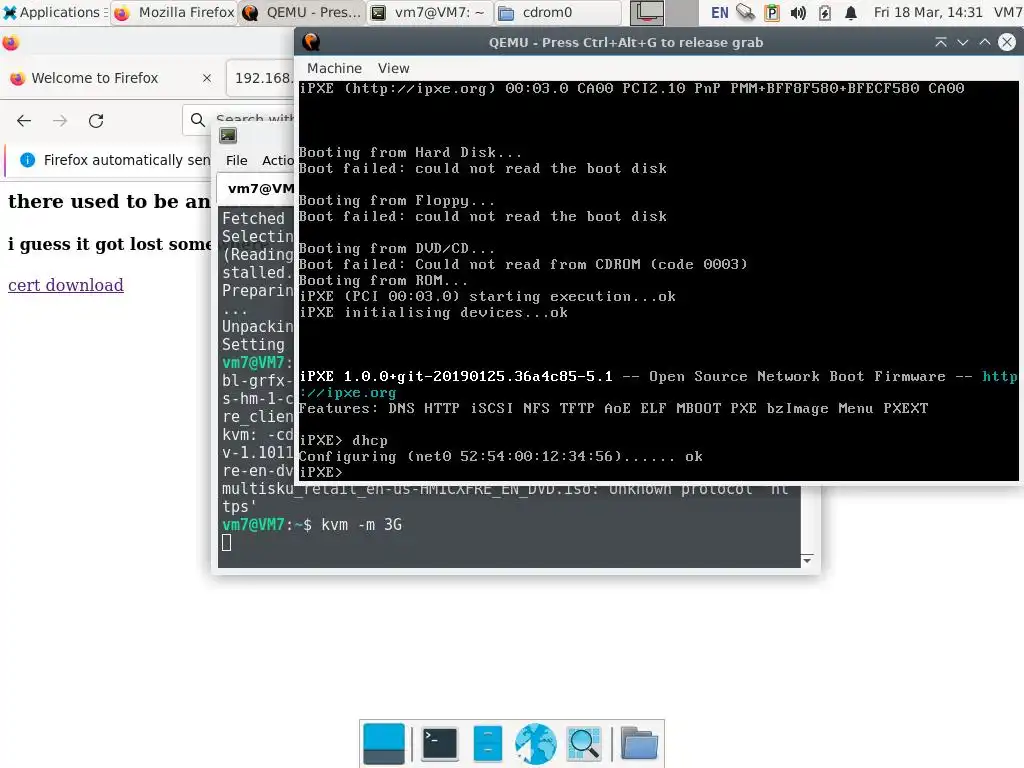Click the terminal command line kvm -m 3G
This screenshot has width=1024, height=768.
pyautogui.click(x=361, y=524)
